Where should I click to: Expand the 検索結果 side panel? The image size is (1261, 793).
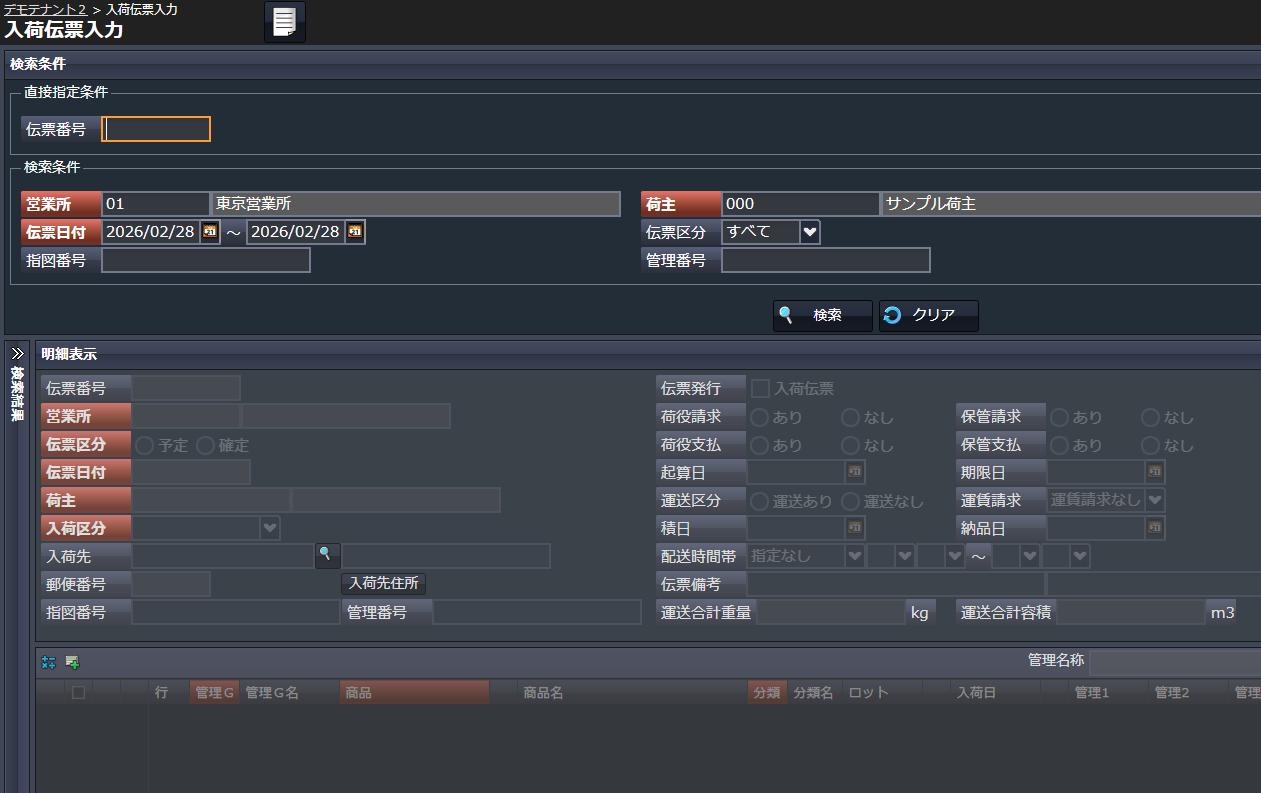(17, 353)
